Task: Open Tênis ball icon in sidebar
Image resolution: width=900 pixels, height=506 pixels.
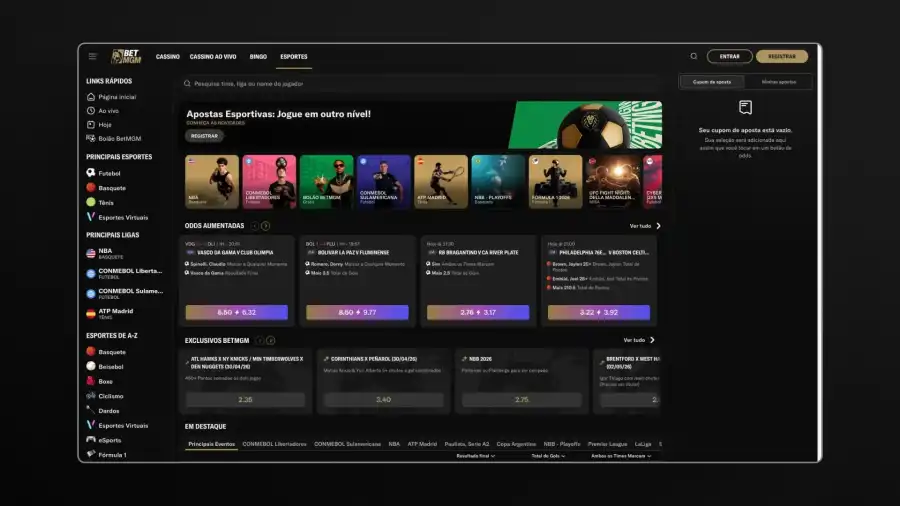Action: coord(91,202)
